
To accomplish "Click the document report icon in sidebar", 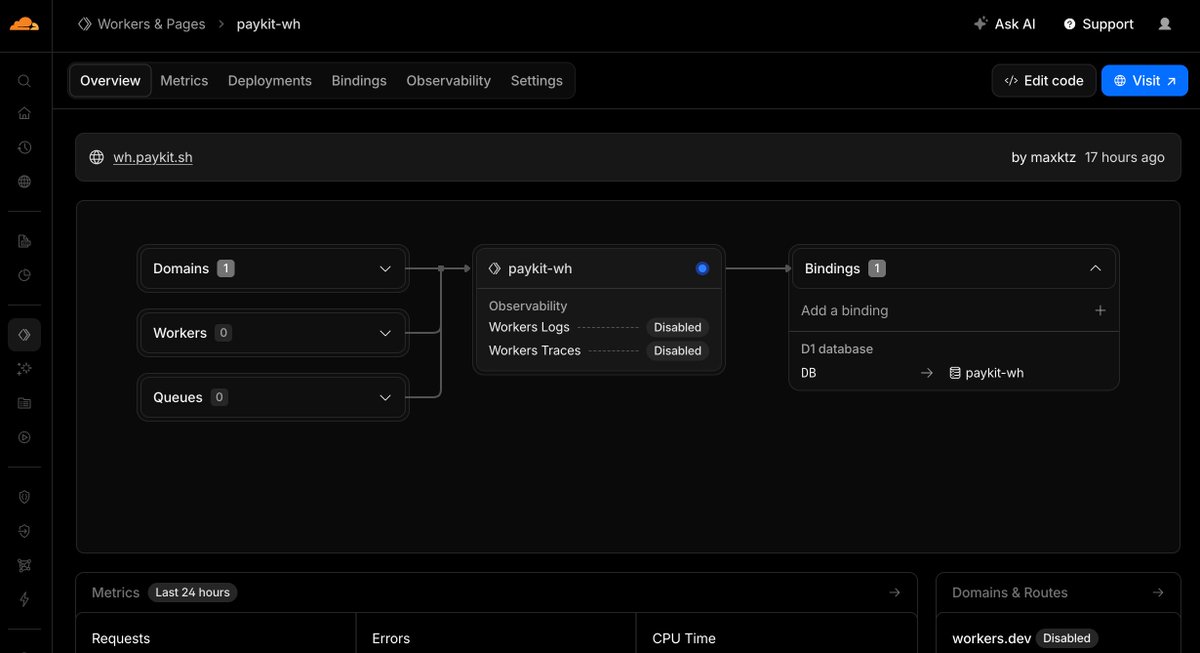I will (x=24, y=241).
